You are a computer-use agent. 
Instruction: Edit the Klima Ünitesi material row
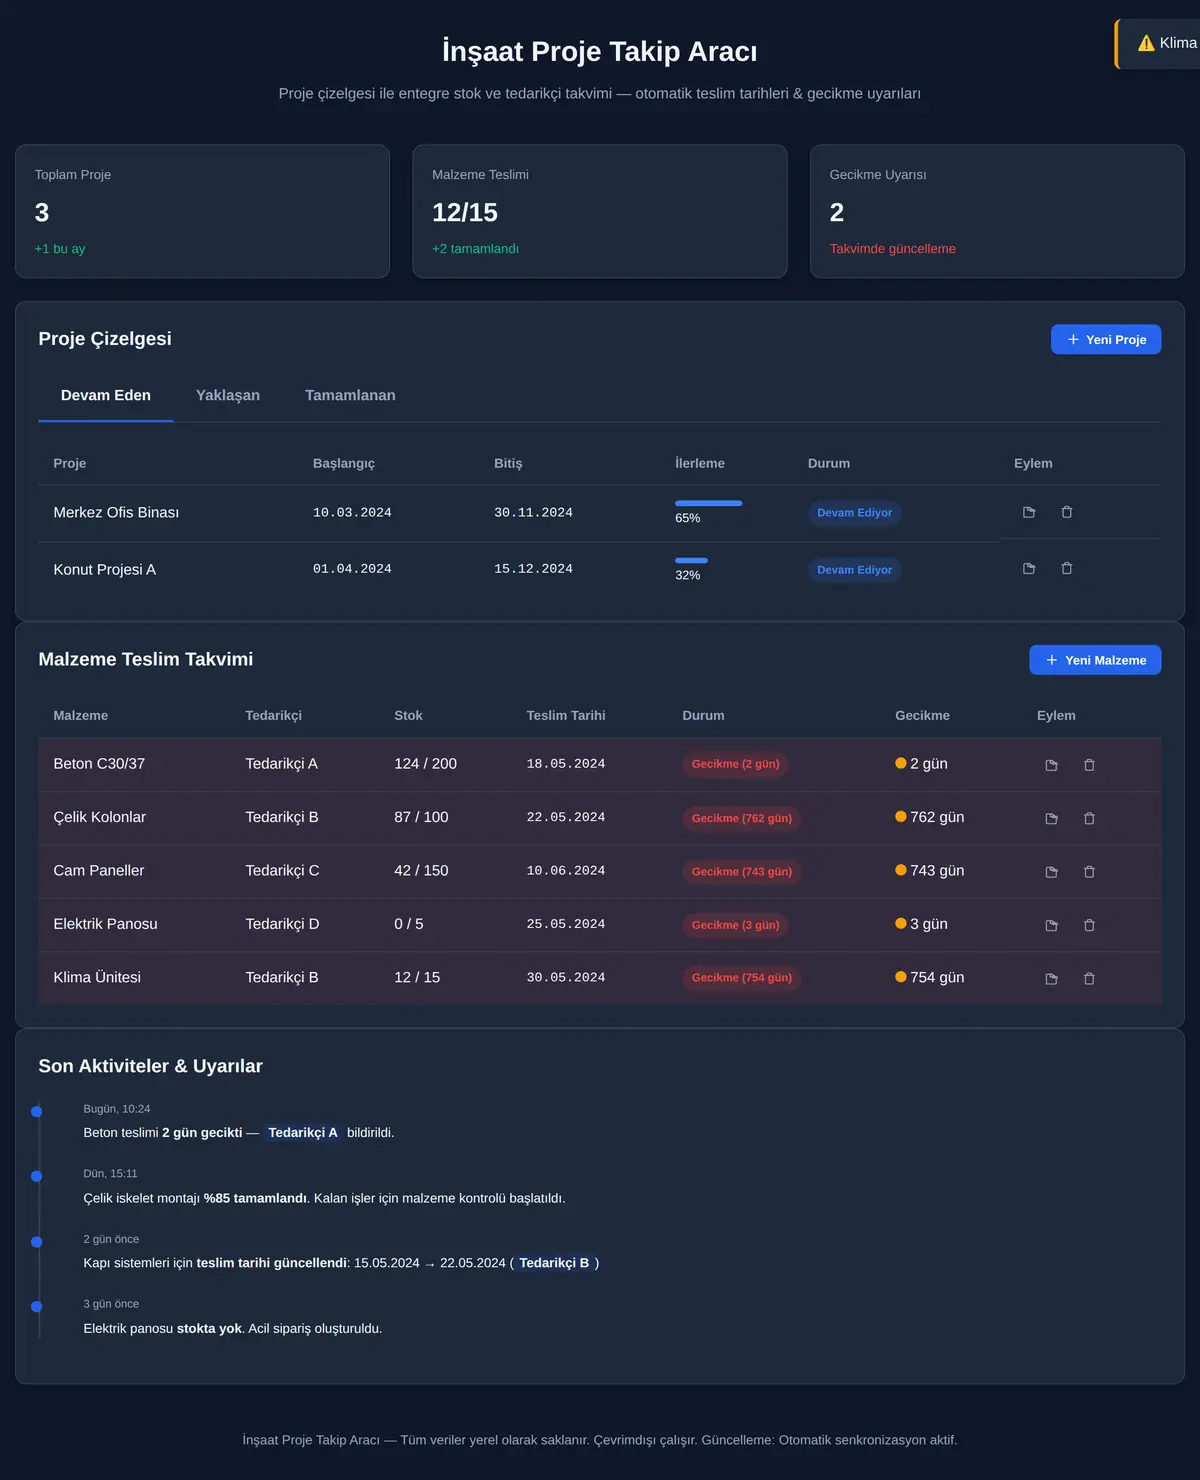tap(1051, 979)
